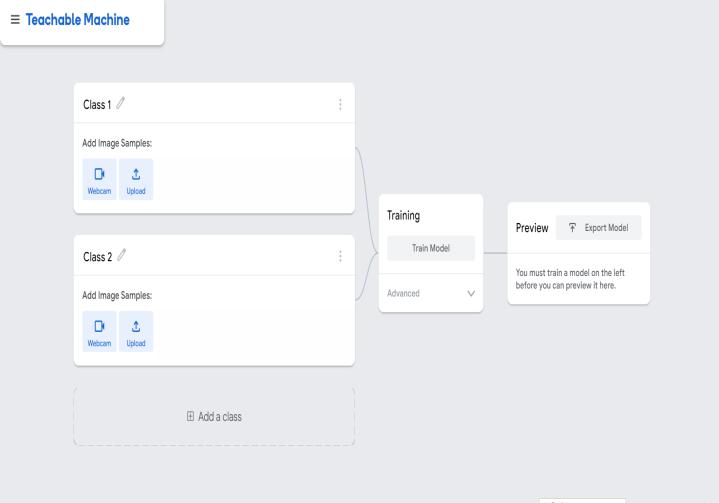Viewport: 719px width, 503px height.
Task: Expand the Advanced section label
Action: click(404, 293)
